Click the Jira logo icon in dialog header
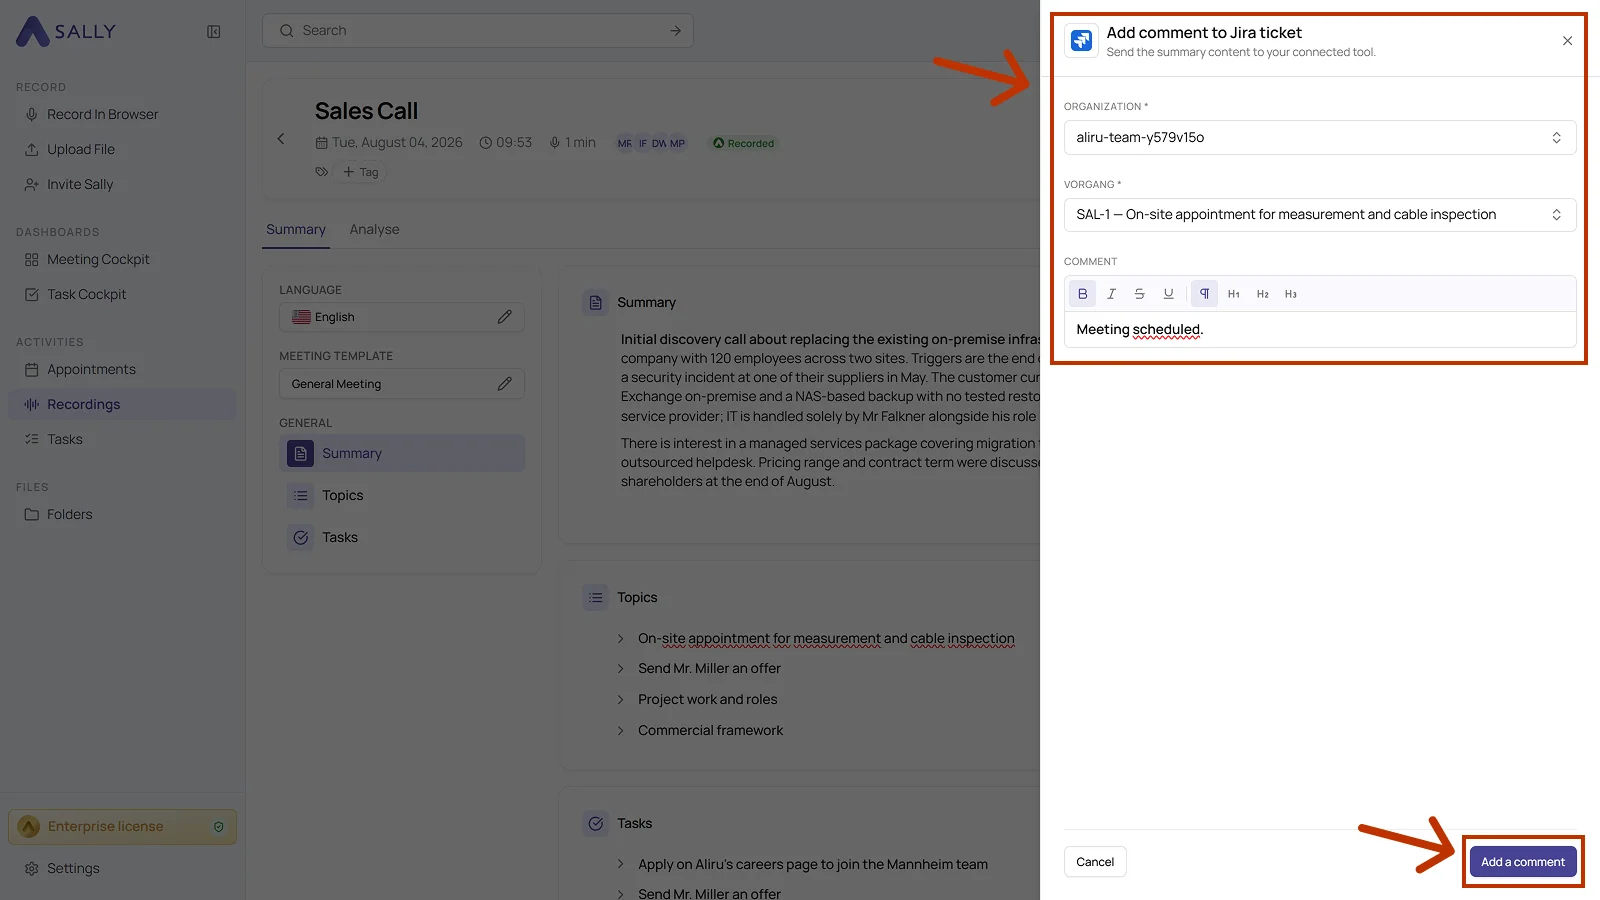This screenshot has height=900, width=1600. [x=1081, y=41]
